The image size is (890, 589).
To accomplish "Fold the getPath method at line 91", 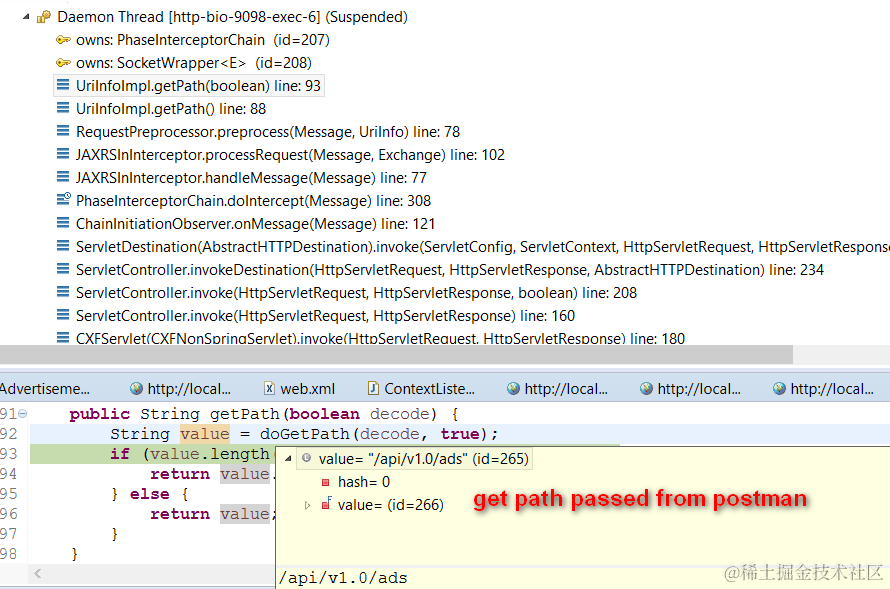I will point(23,414).
